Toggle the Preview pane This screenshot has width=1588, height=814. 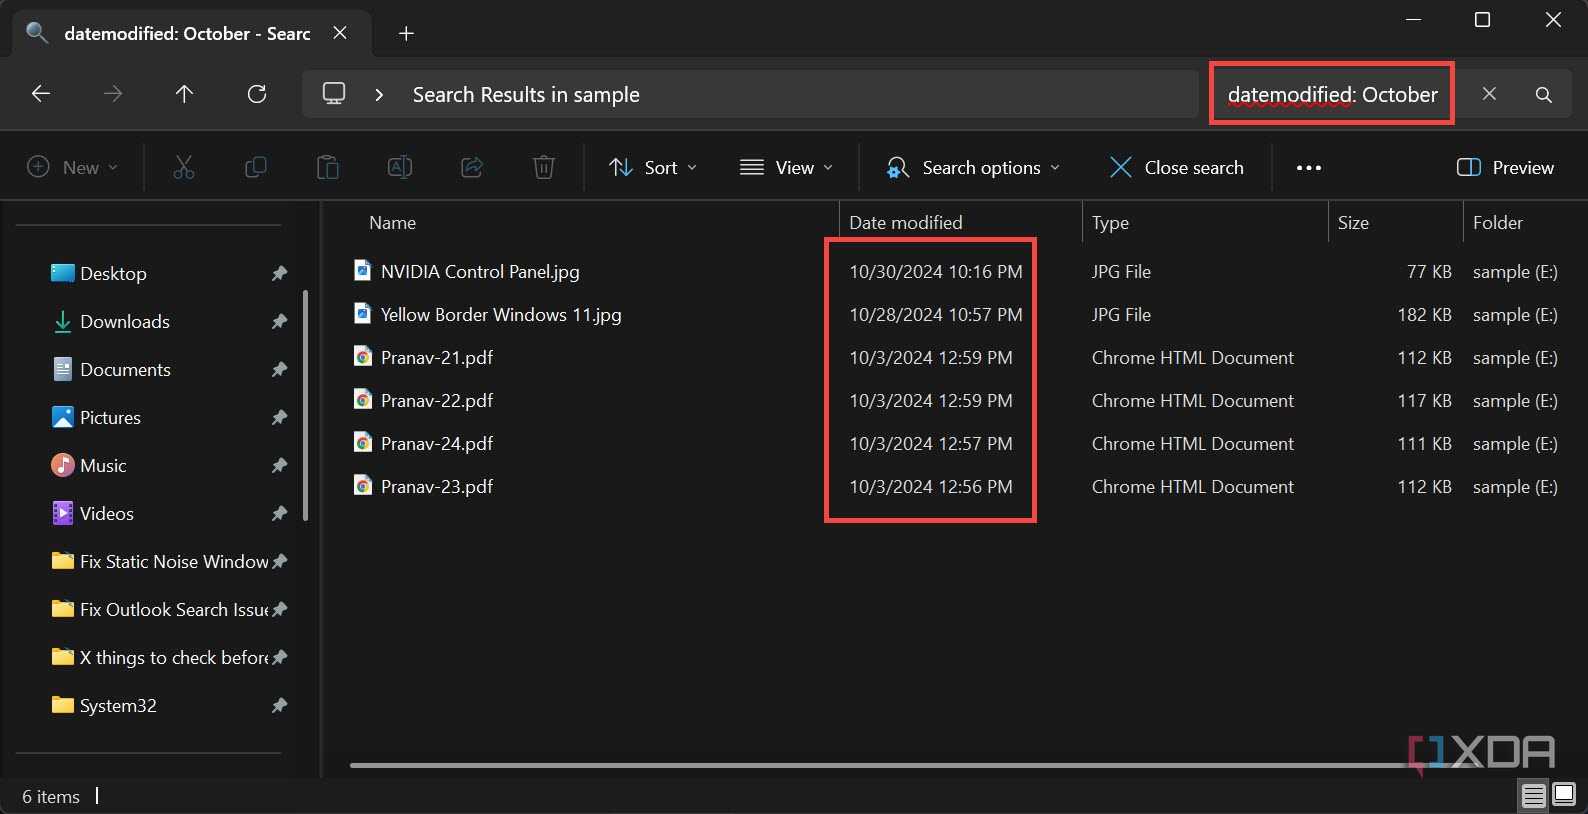point(1505,167)
